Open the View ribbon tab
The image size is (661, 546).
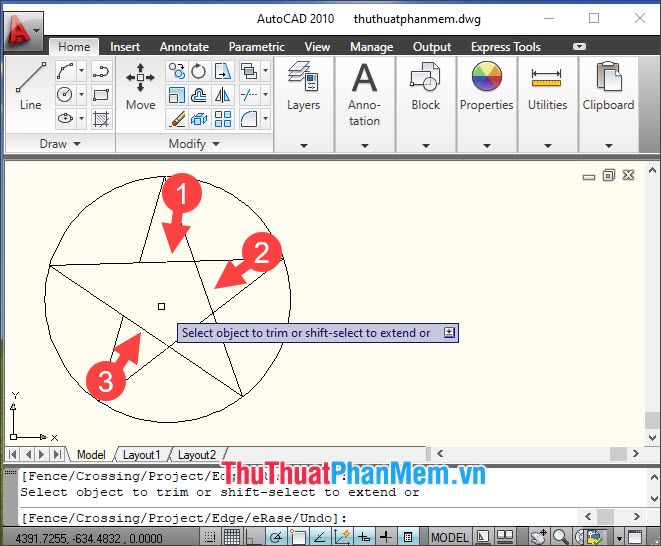coord(317,47)
